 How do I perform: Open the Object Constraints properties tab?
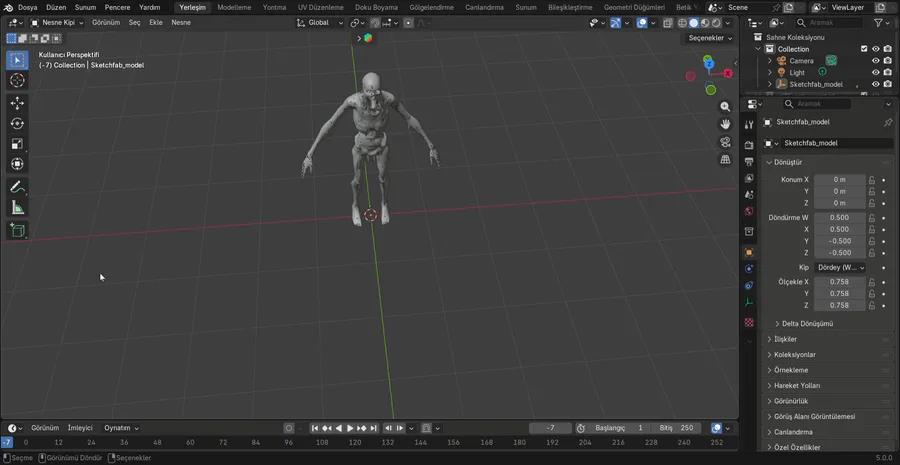click(749, 285)
